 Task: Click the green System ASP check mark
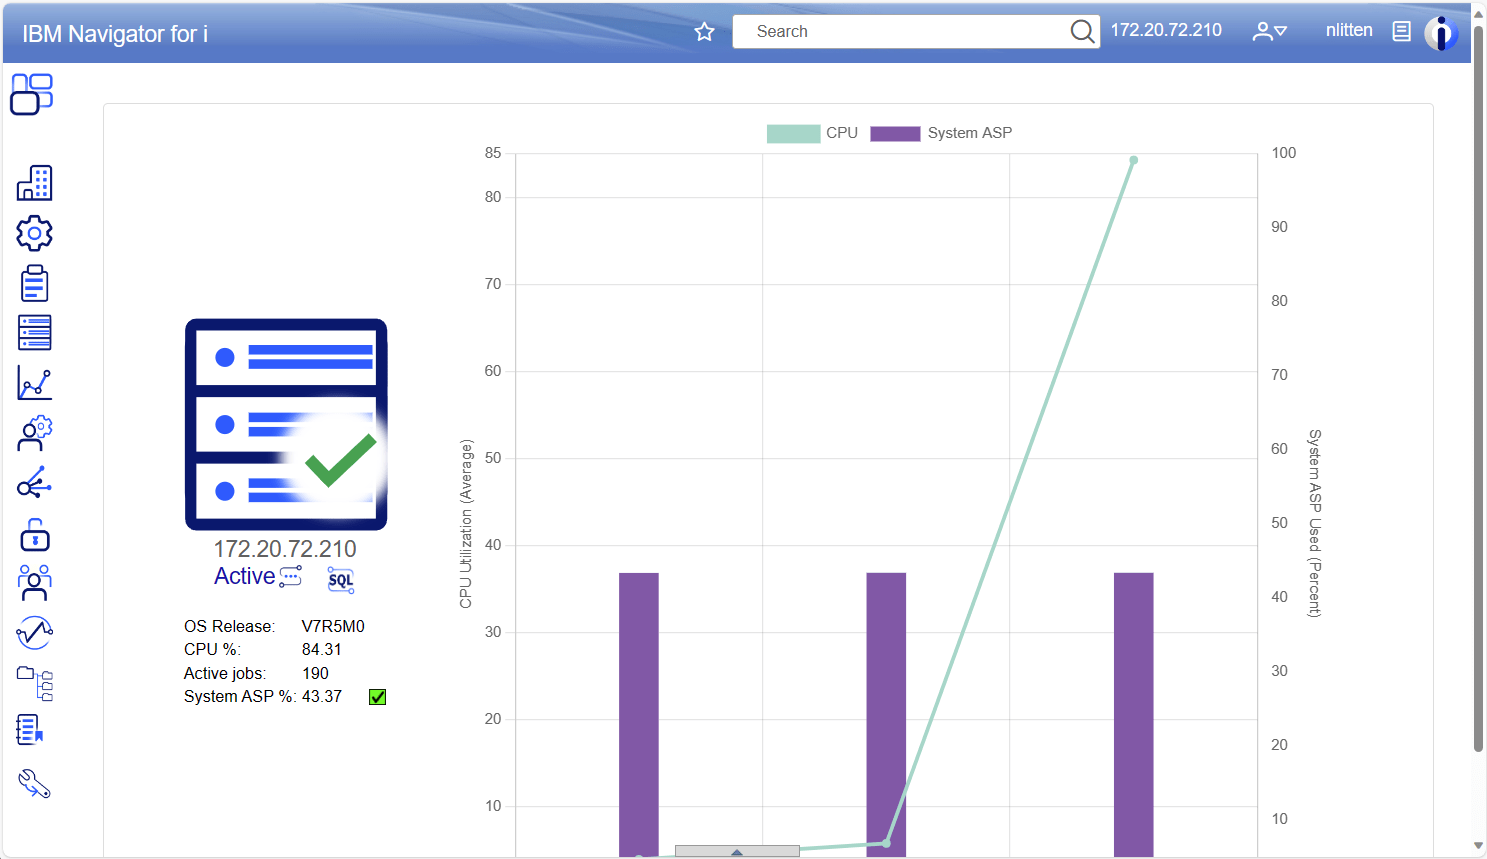click(377, 697)
